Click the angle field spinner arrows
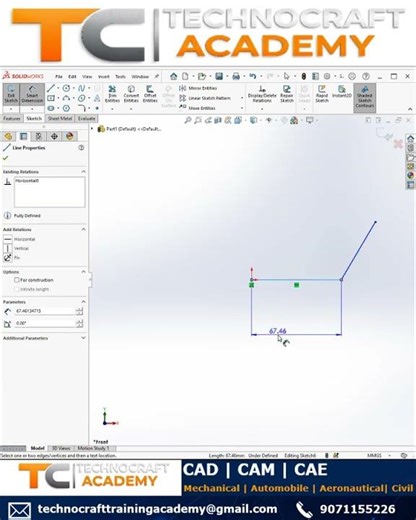This screenshot has width=416, height=520. click(79, 323)
